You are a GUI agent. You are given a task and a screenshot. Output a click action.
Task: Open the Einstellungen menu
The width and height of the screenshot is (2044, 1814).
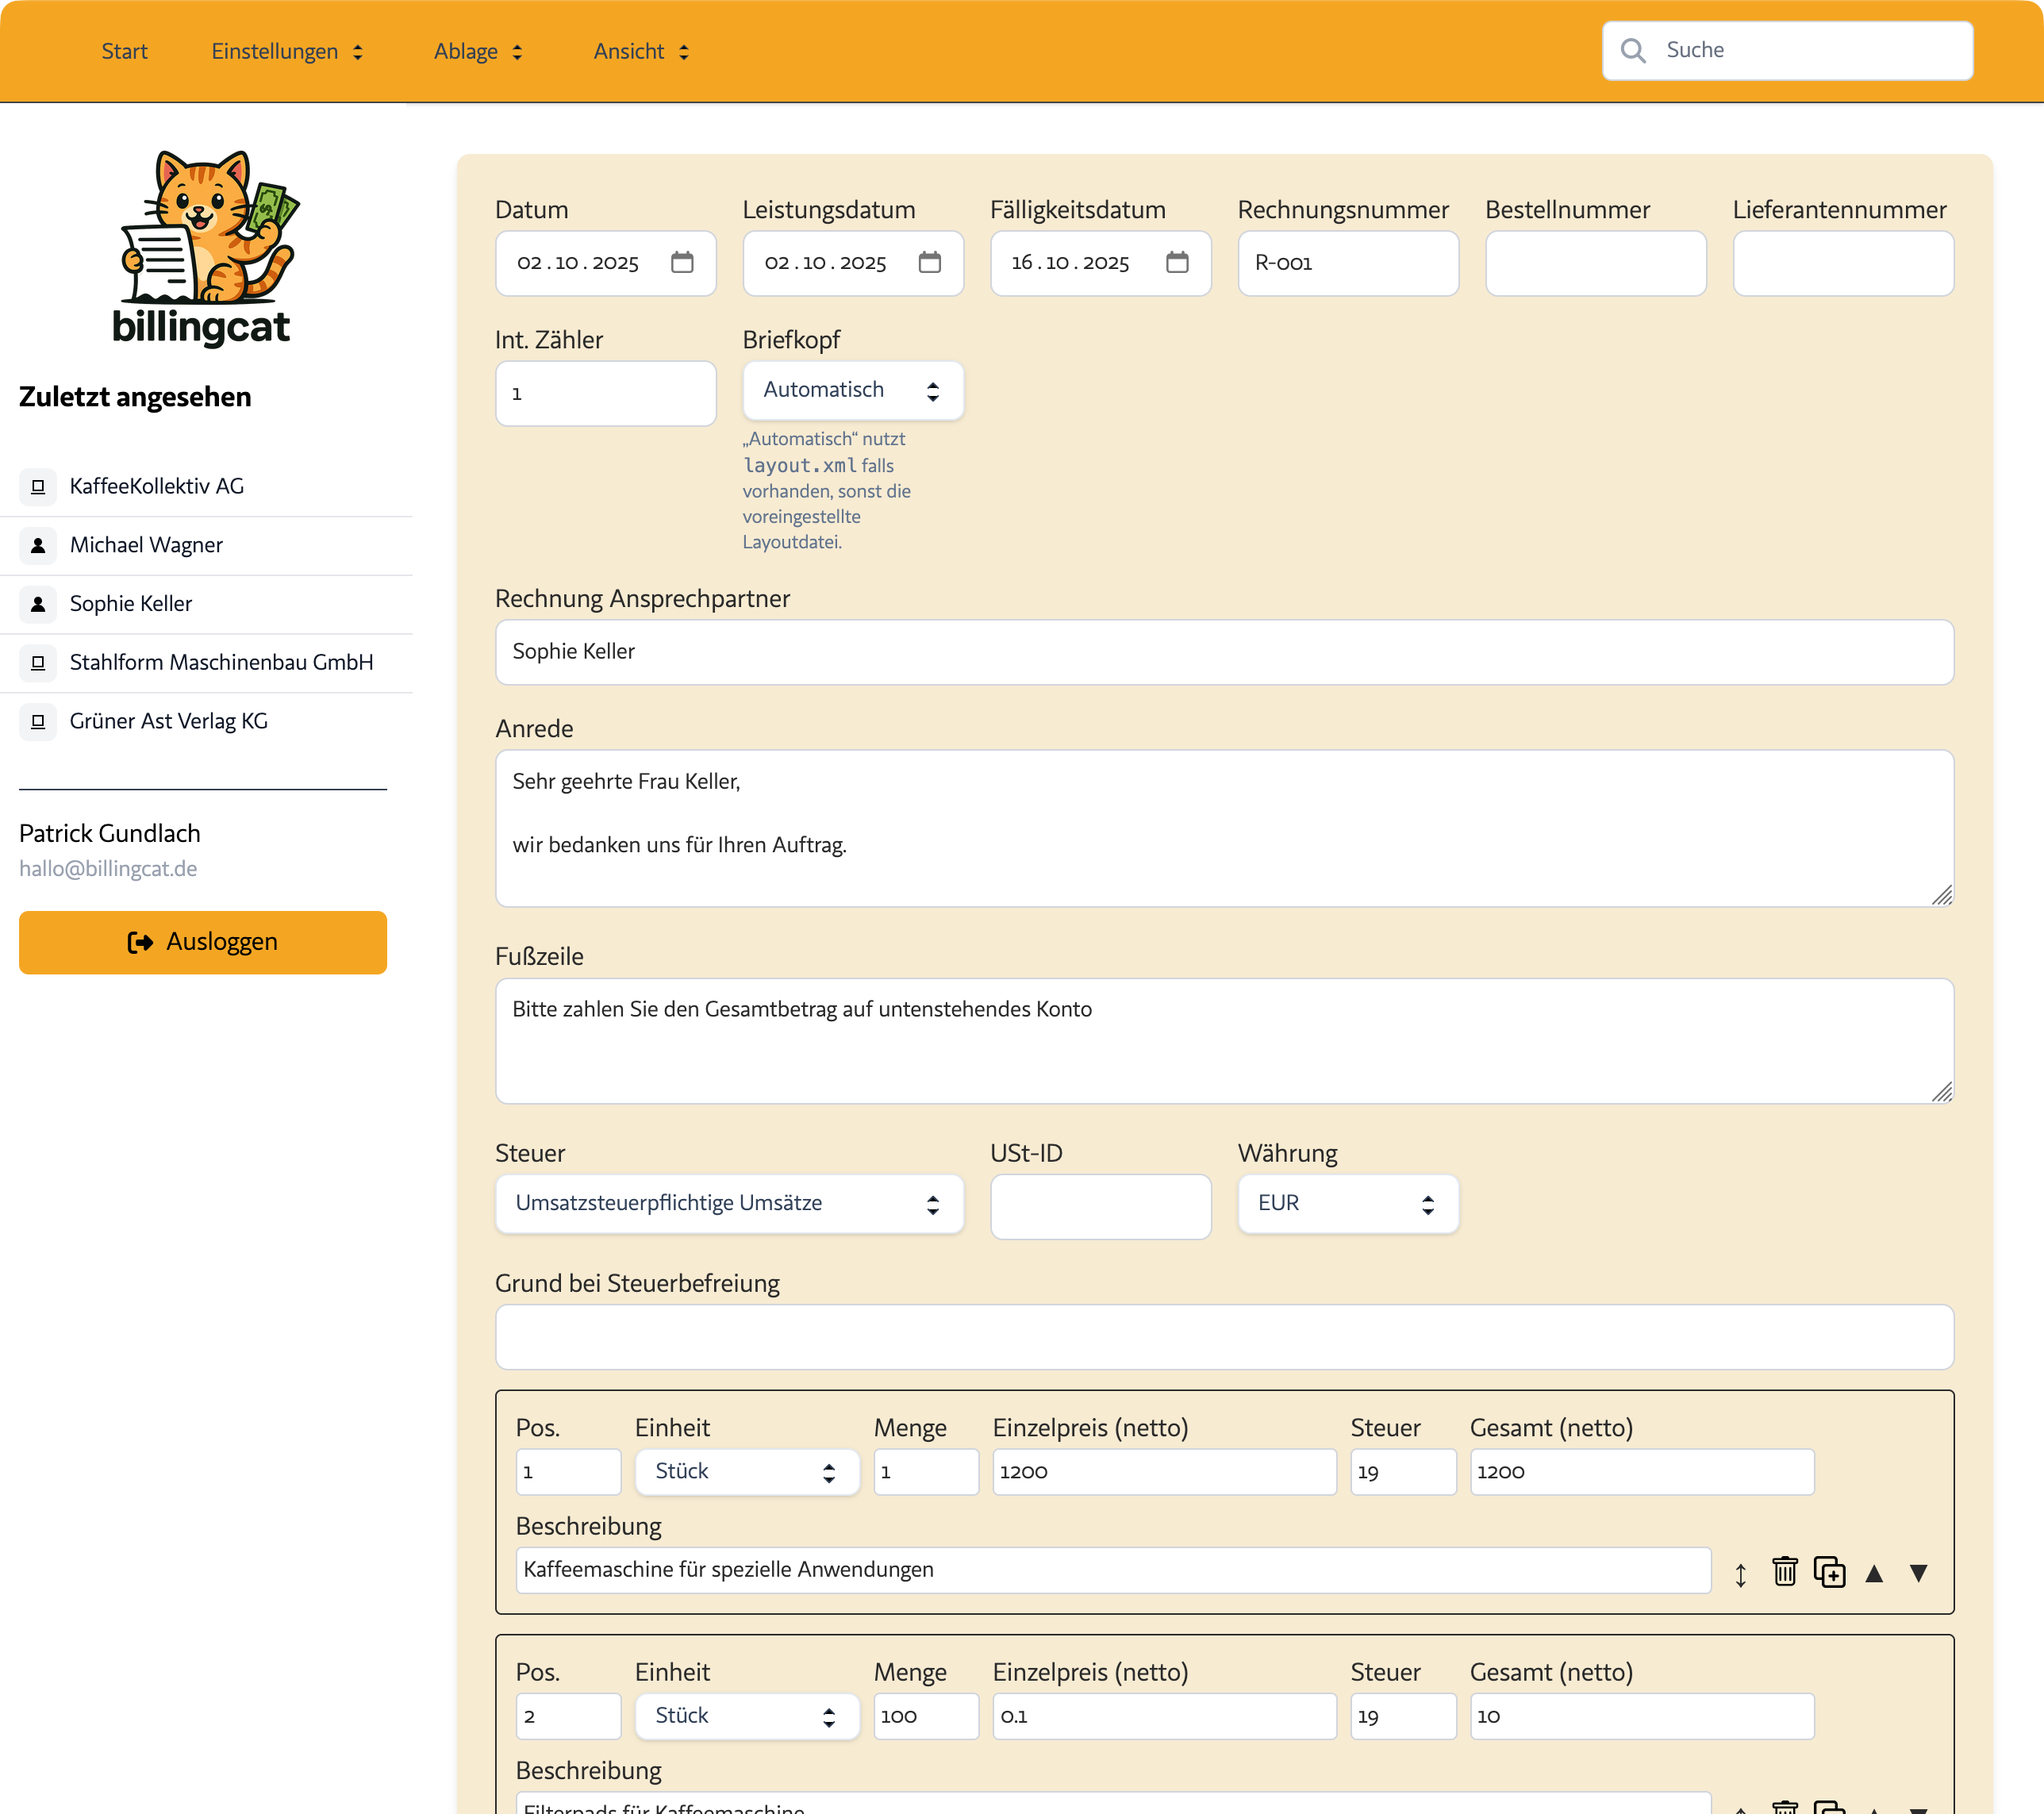coord(286,51)
